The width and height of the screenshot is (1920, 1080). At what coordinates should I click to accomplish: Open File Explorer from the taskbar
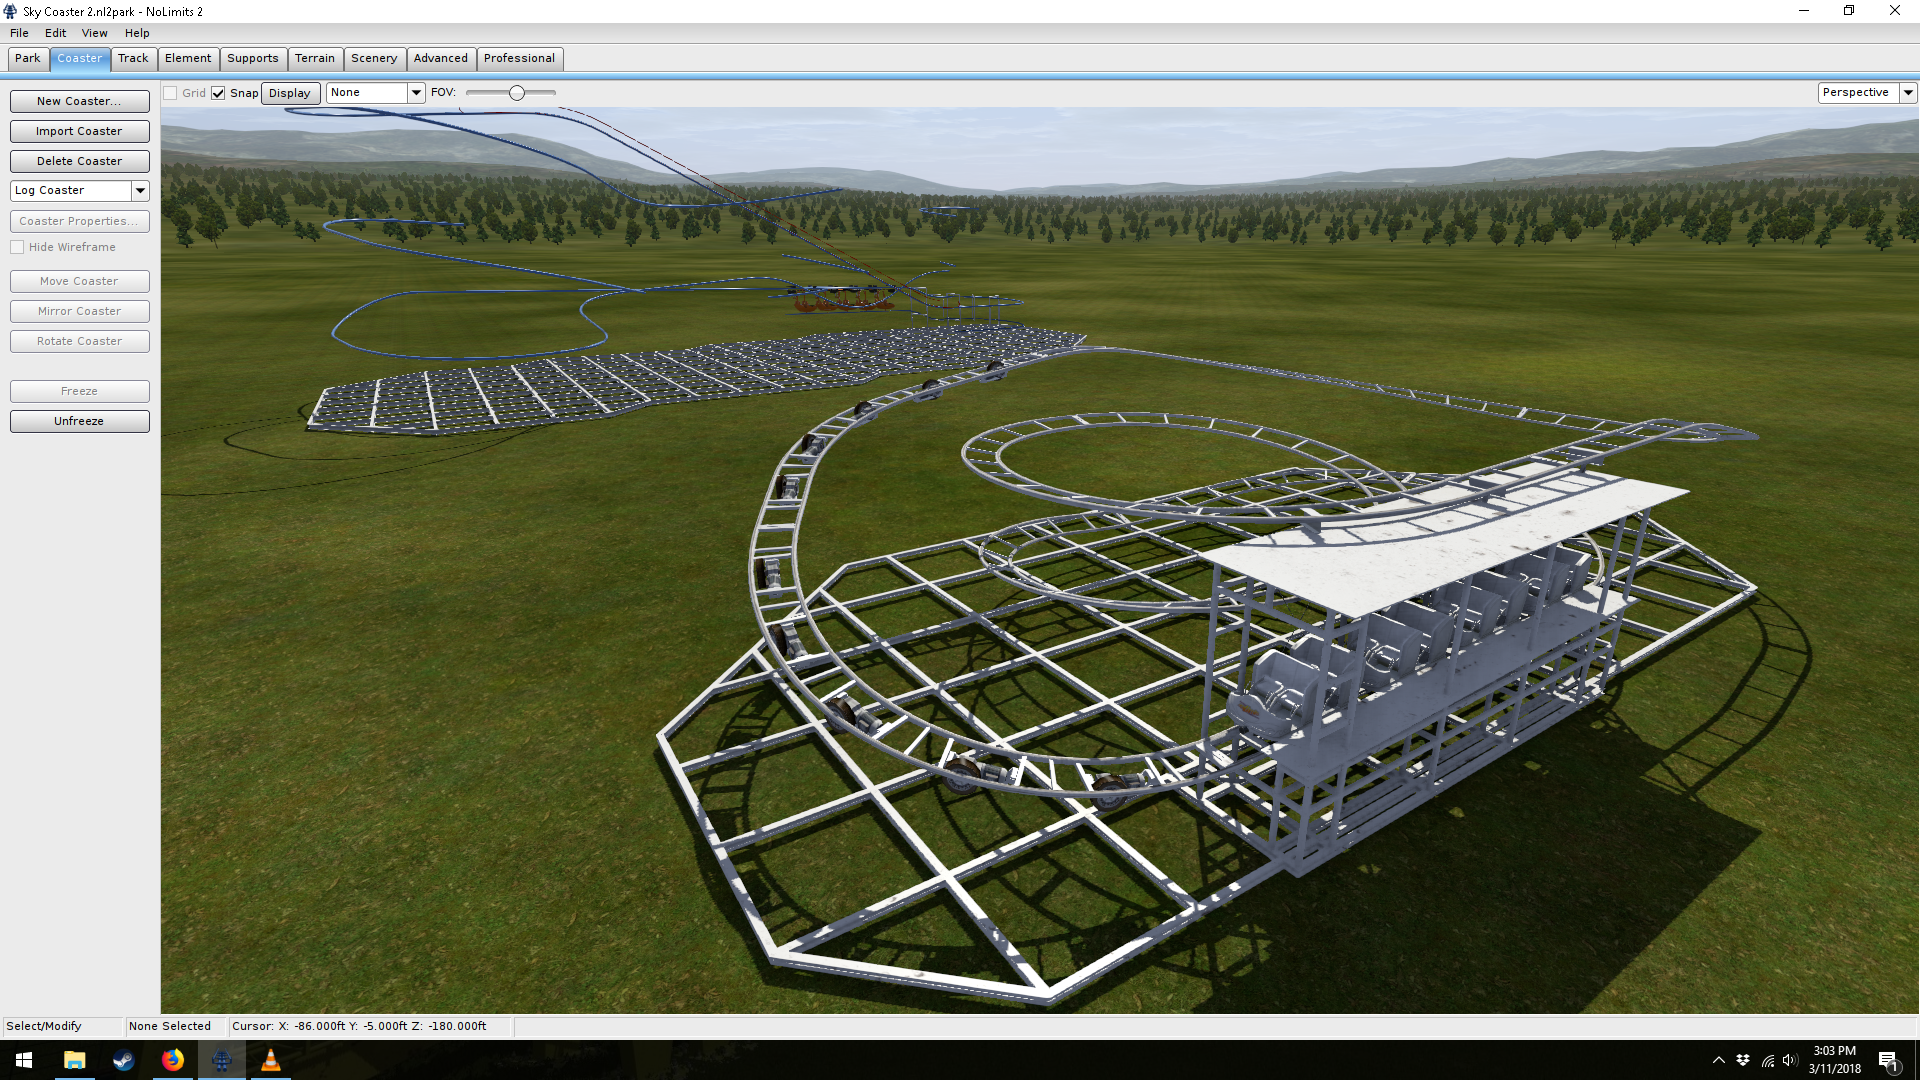[x=74, y=1060]
